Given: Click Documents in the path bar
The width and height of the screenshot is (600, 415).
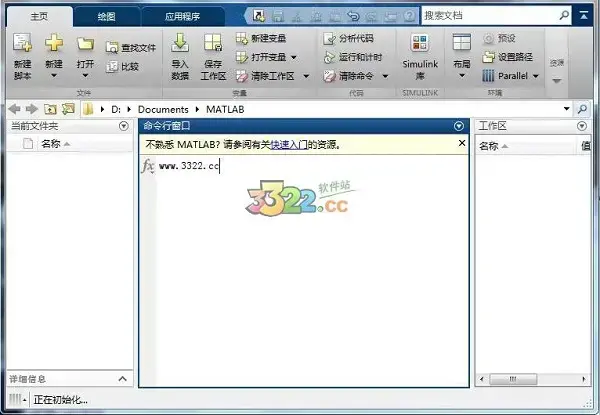Looking at the screenshot, I should click(163, 109).
